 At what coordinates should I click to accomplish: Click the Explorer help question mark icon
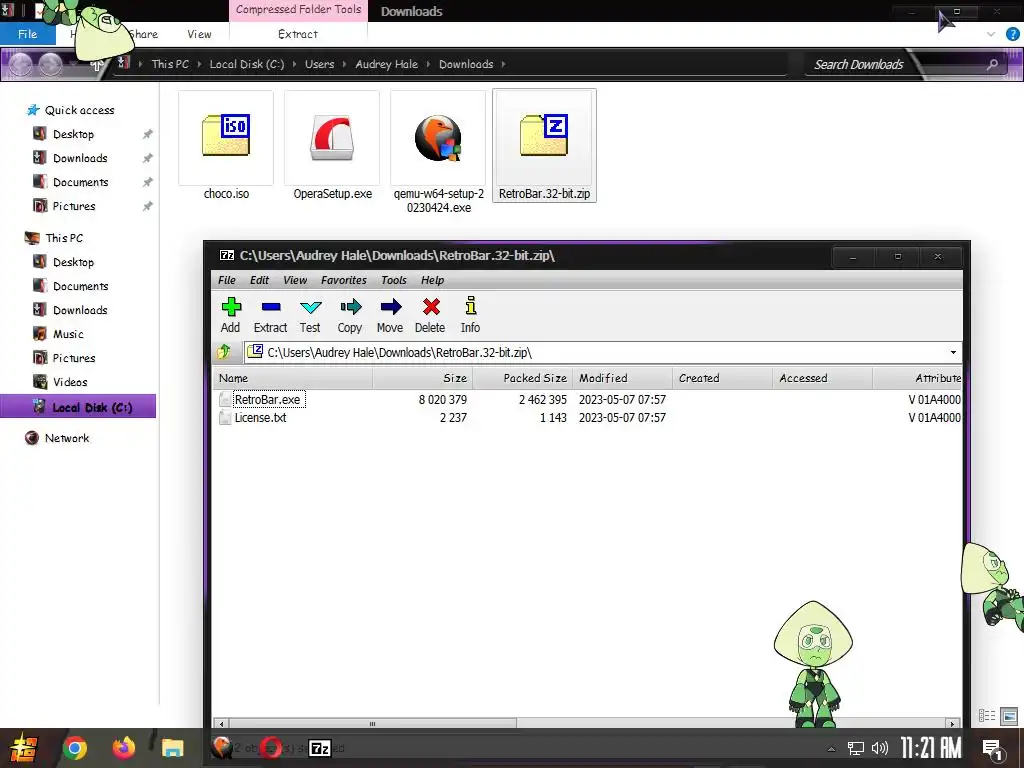tap(1012, 35)
